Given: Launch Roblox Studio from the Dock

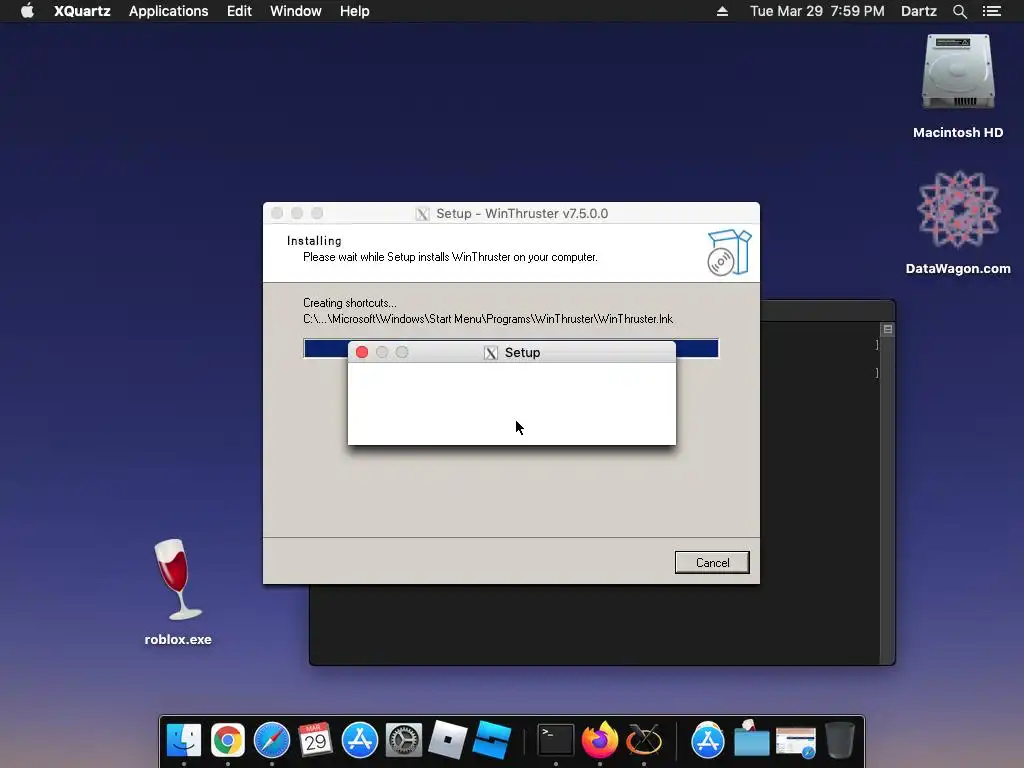Looking at the screenshot, I should click(x=491, y=740).
